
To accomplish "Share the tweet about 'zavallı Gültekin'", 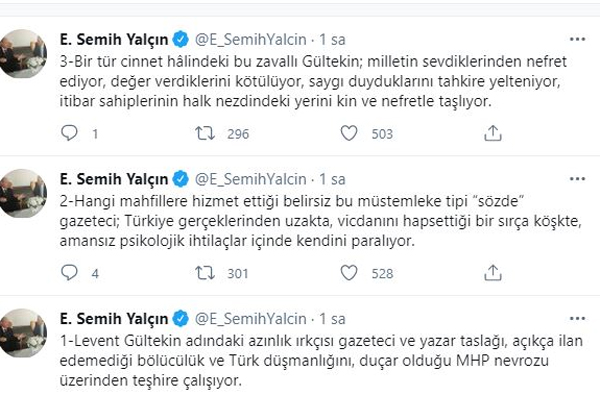I will (x=492, y=133).
